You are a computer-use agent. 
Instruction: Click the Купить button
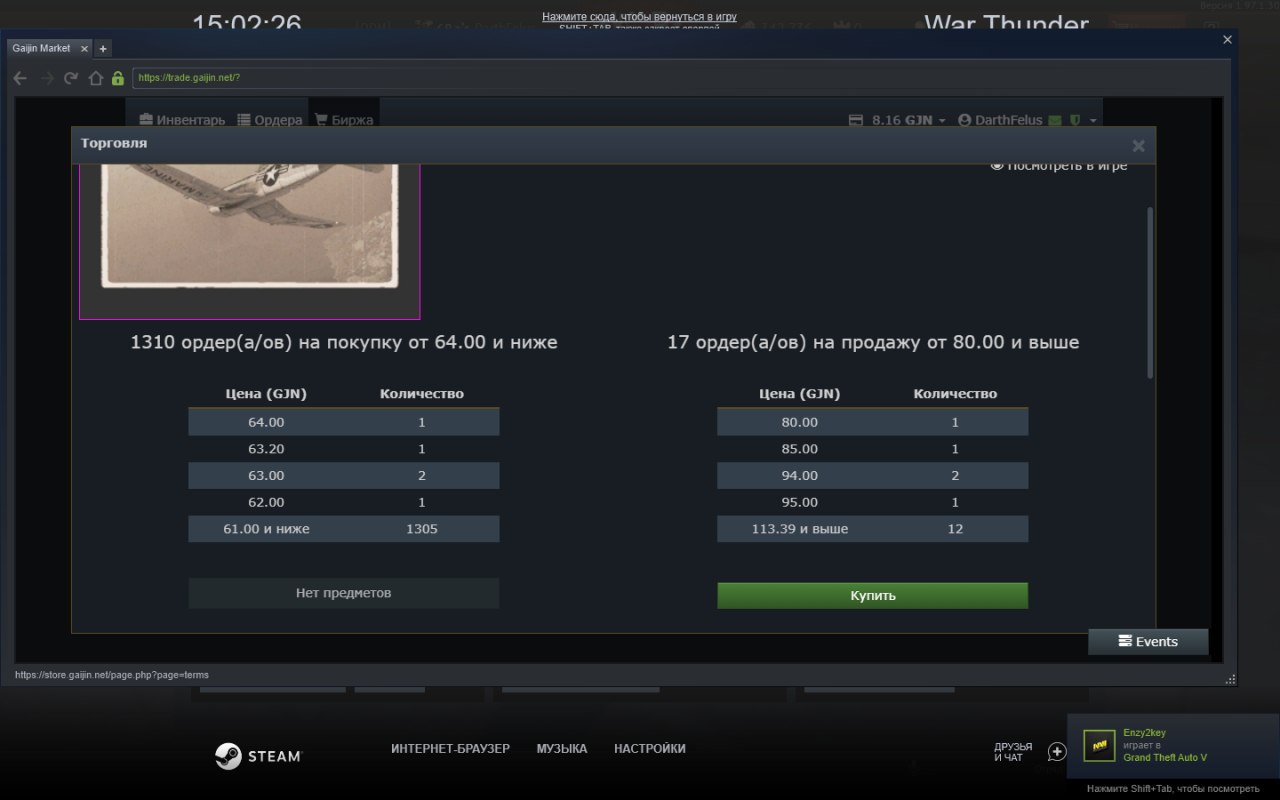click(873, 596)
